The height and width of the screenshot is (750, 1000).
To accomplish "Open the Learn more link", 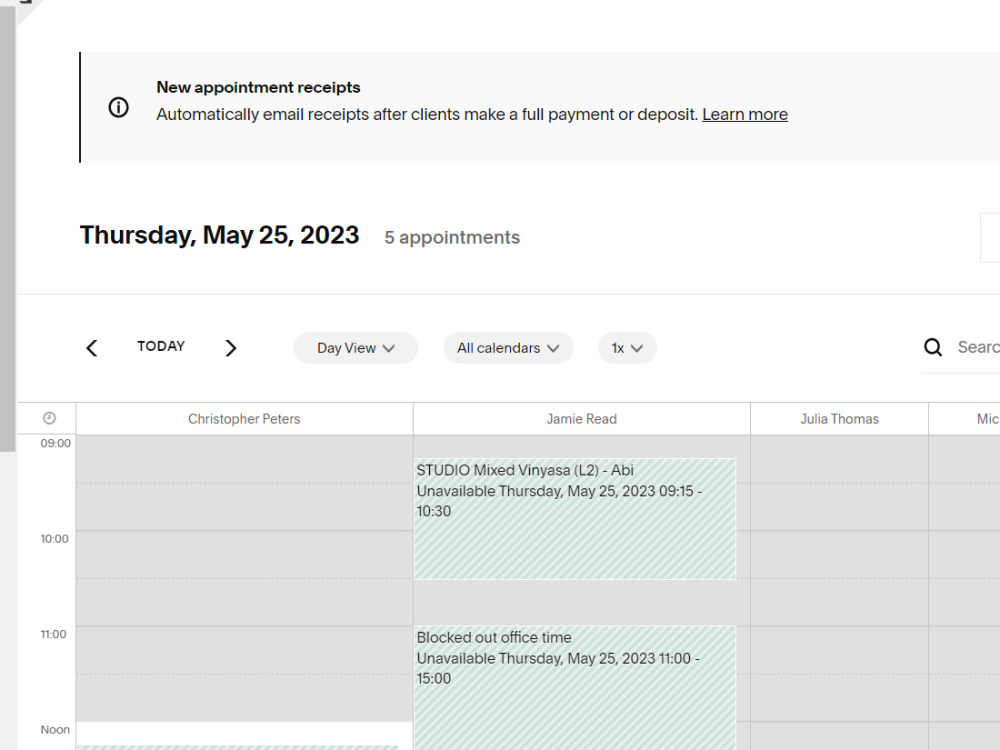I will pyautogui.click(x=745, y=114).
